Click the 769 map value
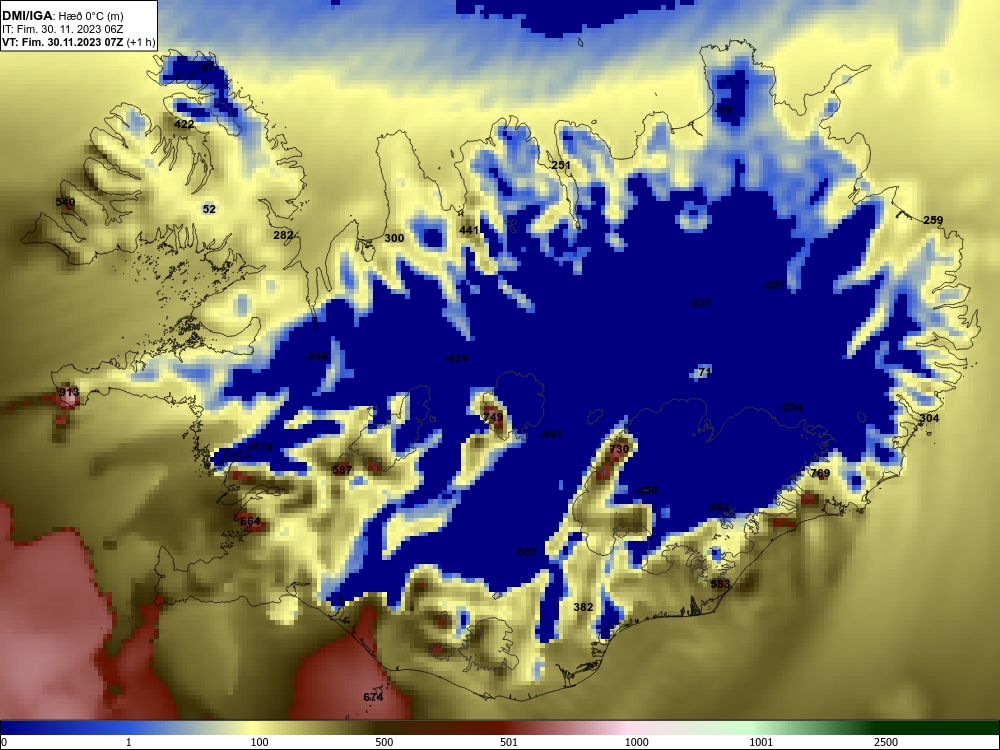 820,473
